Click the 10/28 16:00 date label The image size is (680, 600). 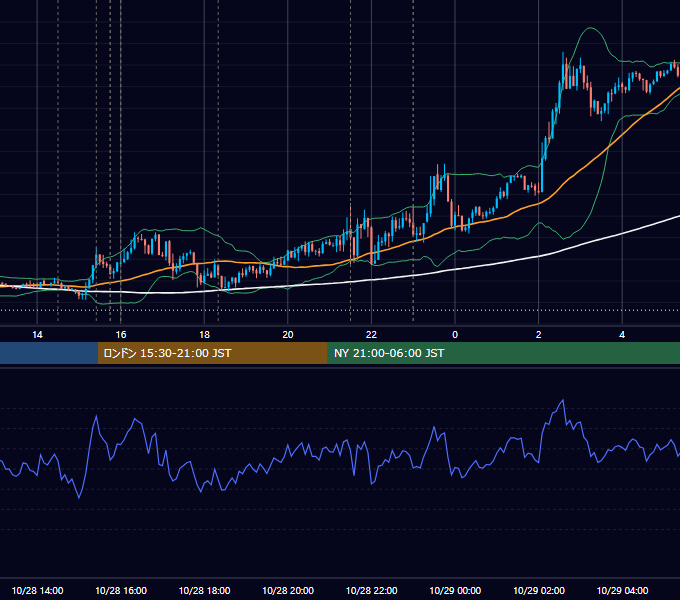click(121, 590)
